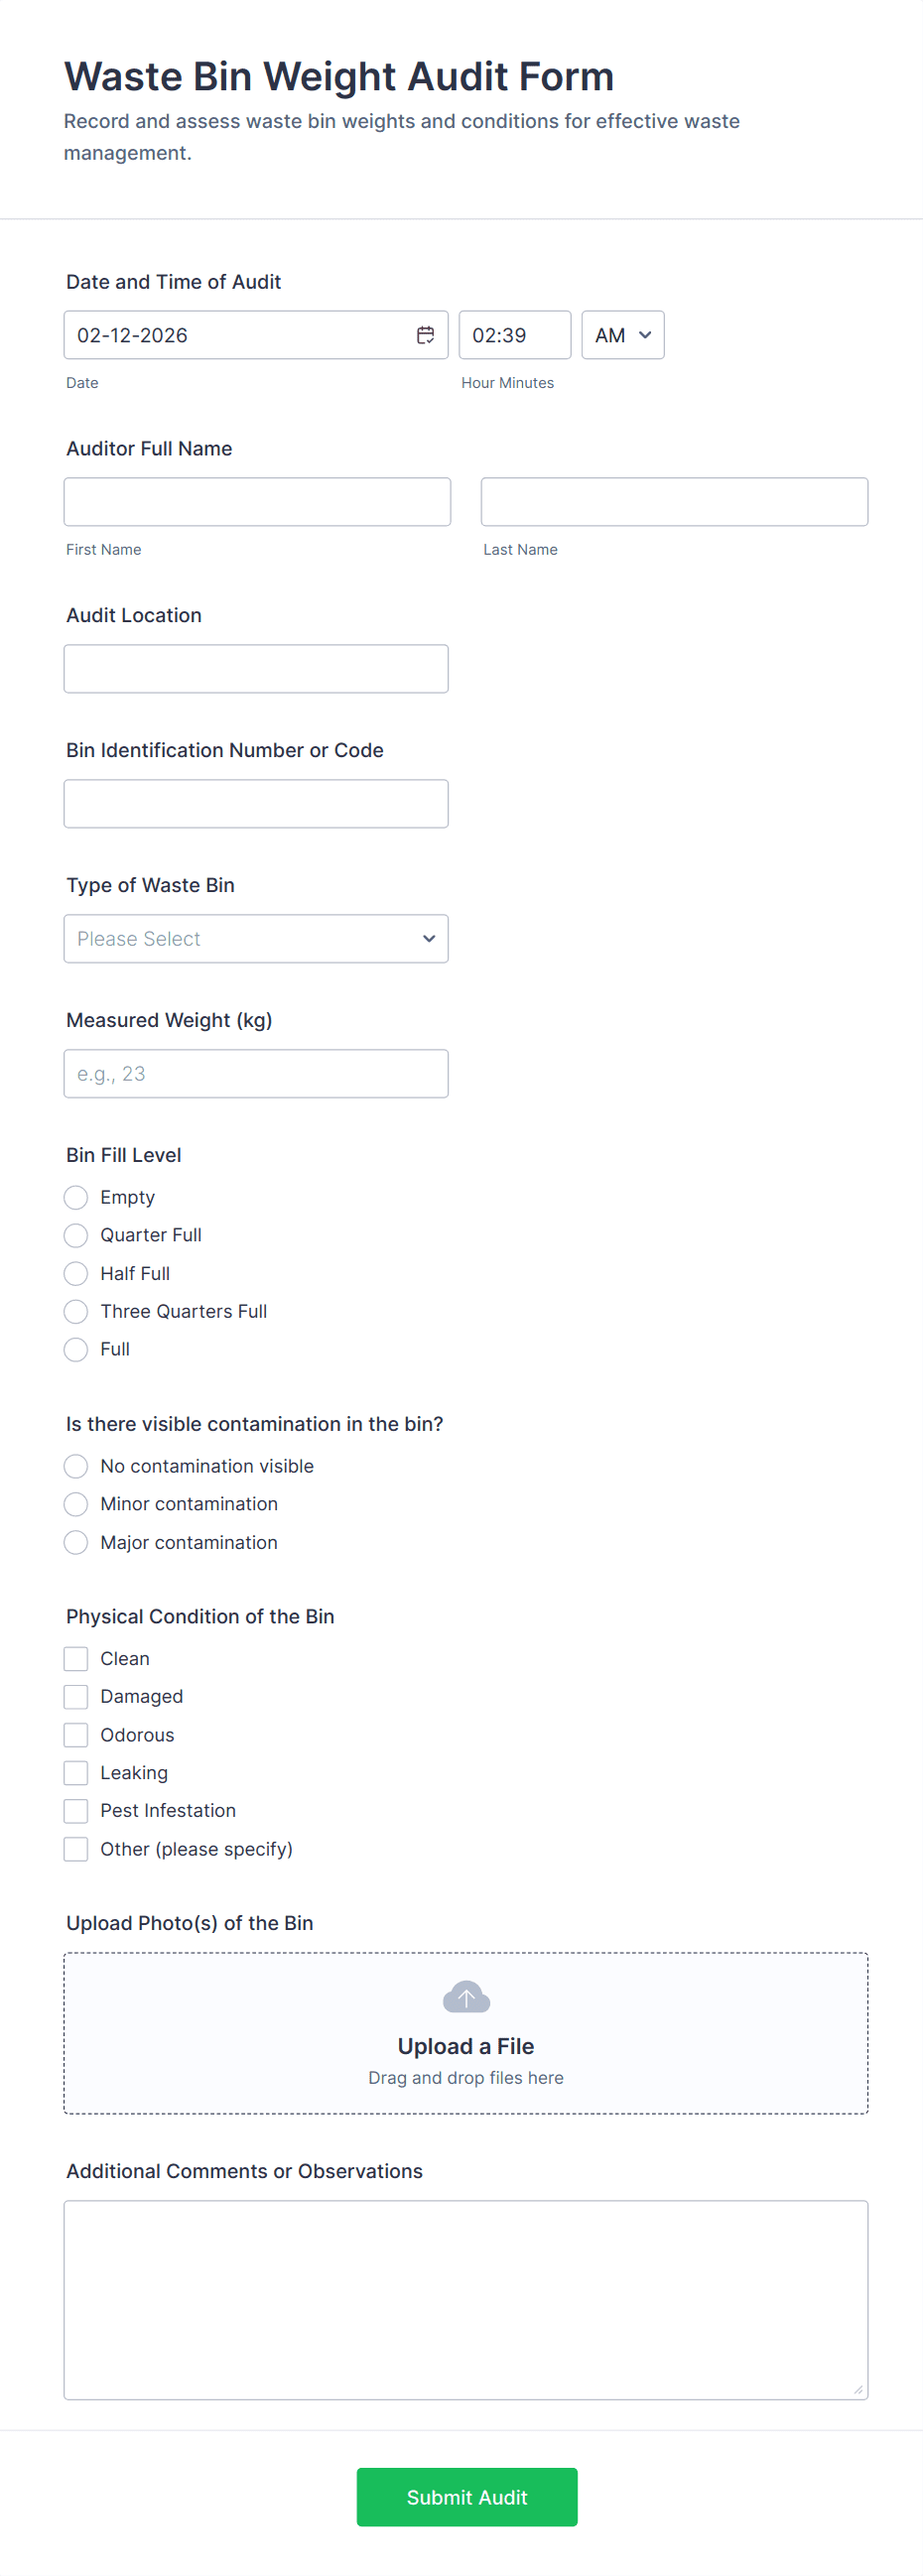This screenshot has height=2576, width=923.
Task: Submit the audit form
Action: click(466, 2496)
